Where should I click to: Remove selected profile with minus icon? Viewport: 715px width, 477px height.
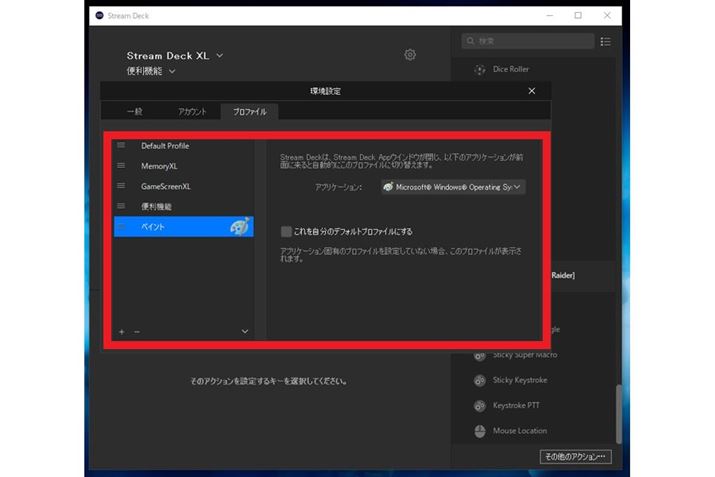pos(137,331)
